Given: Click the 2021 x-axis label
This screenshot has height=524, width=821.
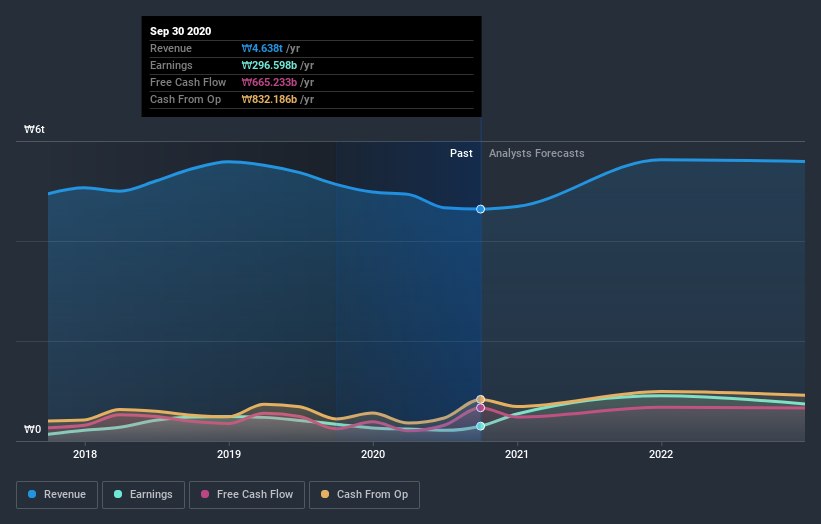Looking at the screenshot, I should pyautogui.click(x=517, y=454).
